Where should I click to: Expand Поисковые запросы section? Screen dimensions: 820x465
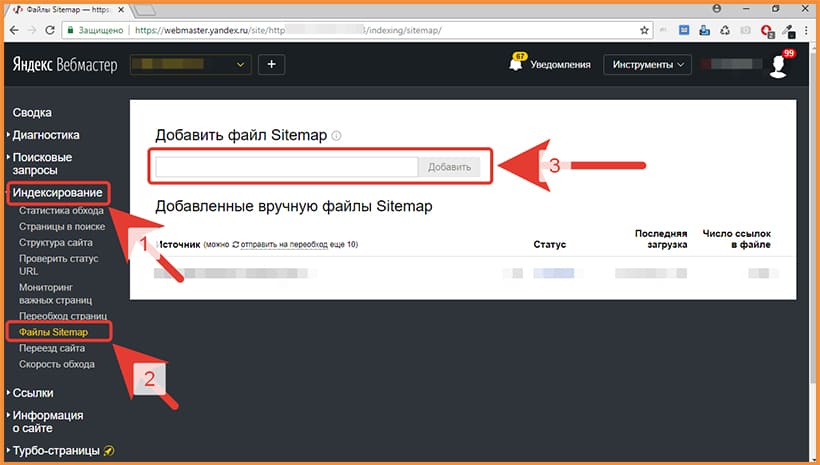(40, 164)
